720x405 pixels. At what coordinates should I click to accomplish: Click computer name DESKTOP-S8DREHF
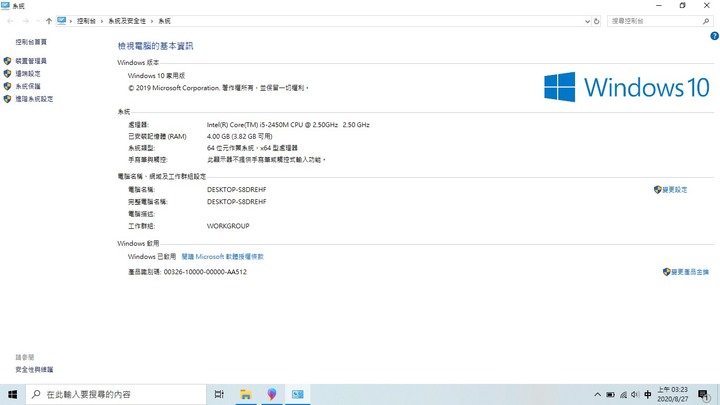pyautogui.click(x=236, y=190)
